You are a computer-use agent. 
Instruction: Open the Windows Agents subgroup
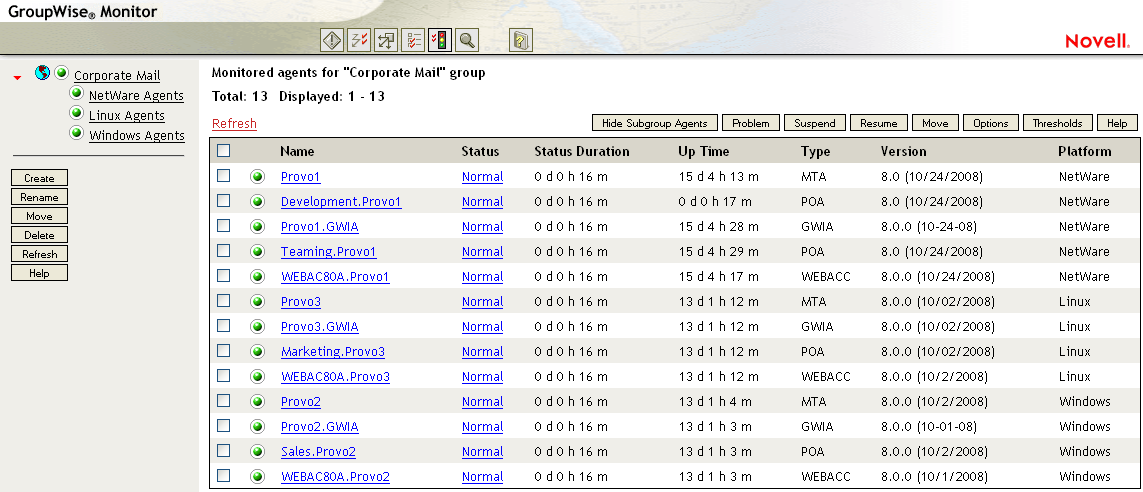click(137, 136)
